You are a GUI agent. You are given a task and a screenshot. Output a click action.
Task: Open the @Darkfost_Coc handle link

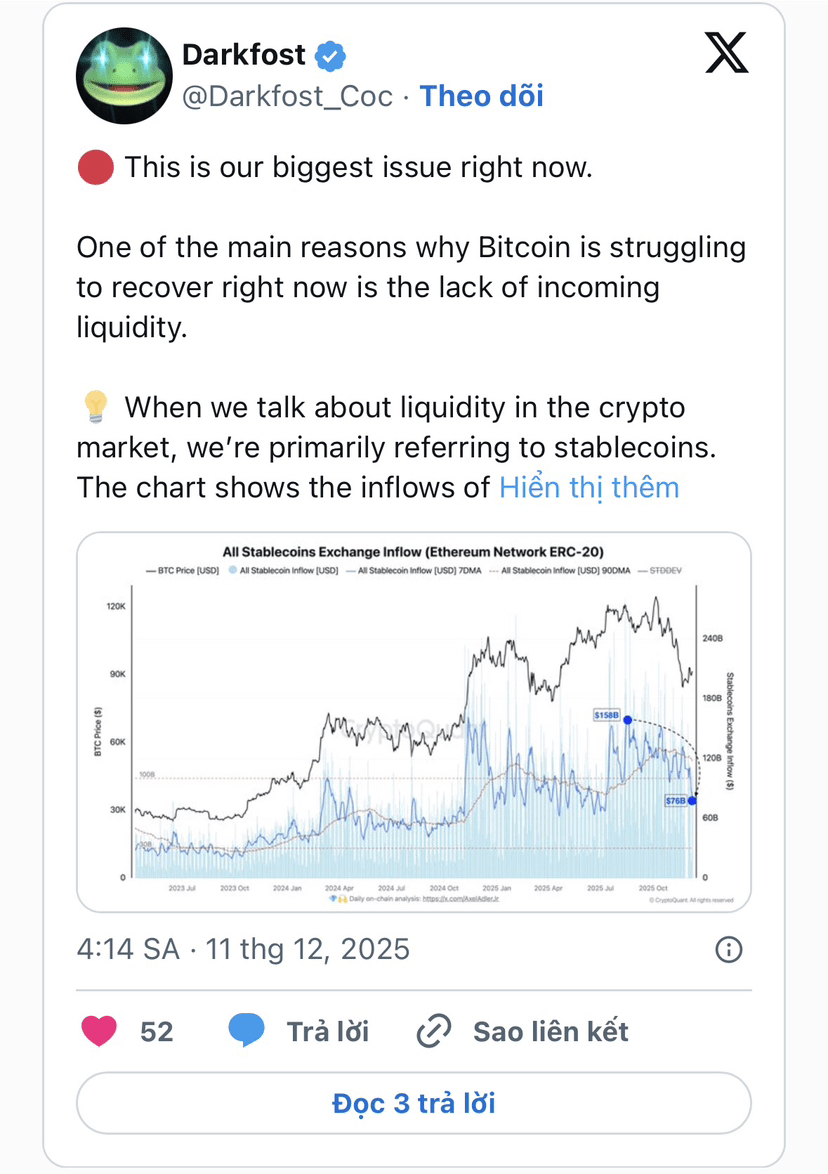[x=287, y=96]
